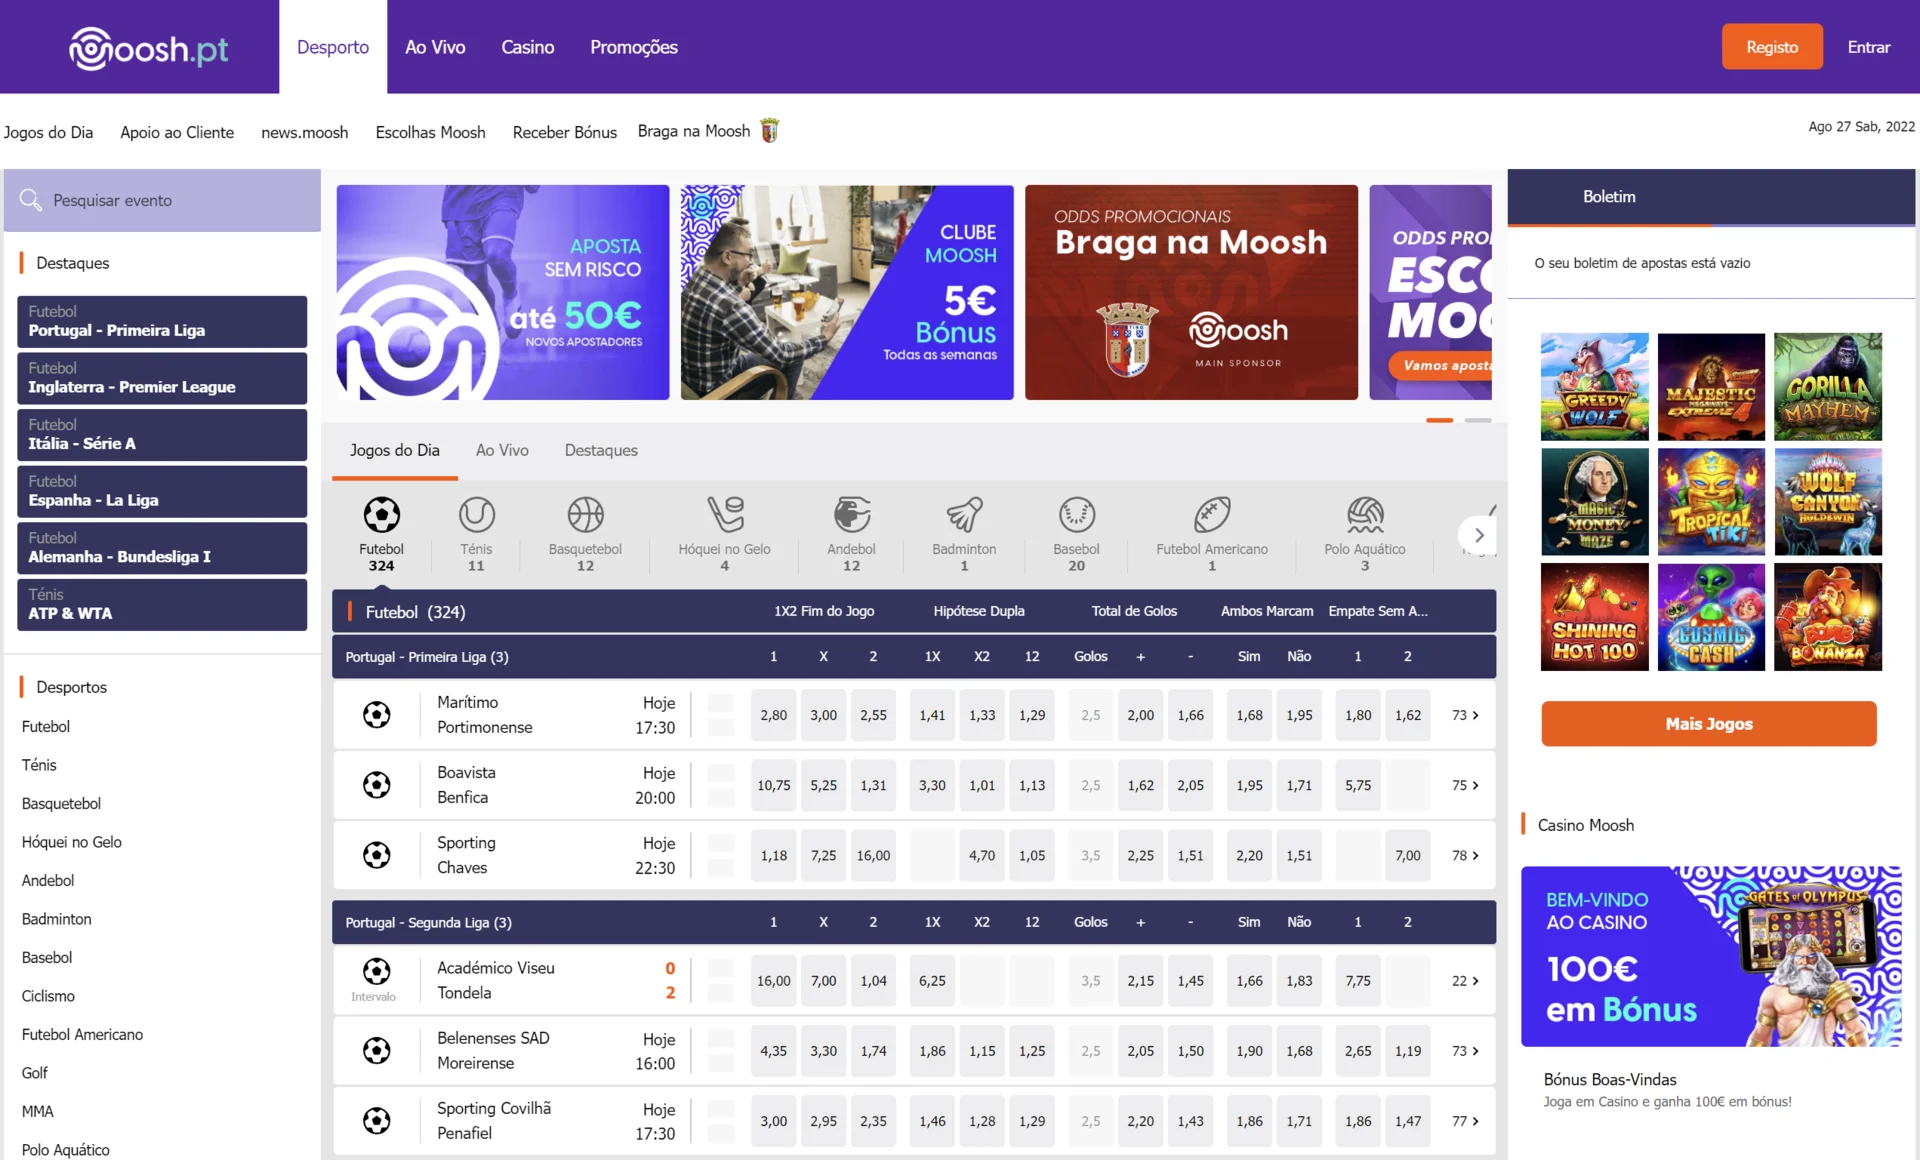Click the football icon for Sporting vs Chaves
The width and height of the screenshot is (1920, 1160).
[x=376, y=855]
